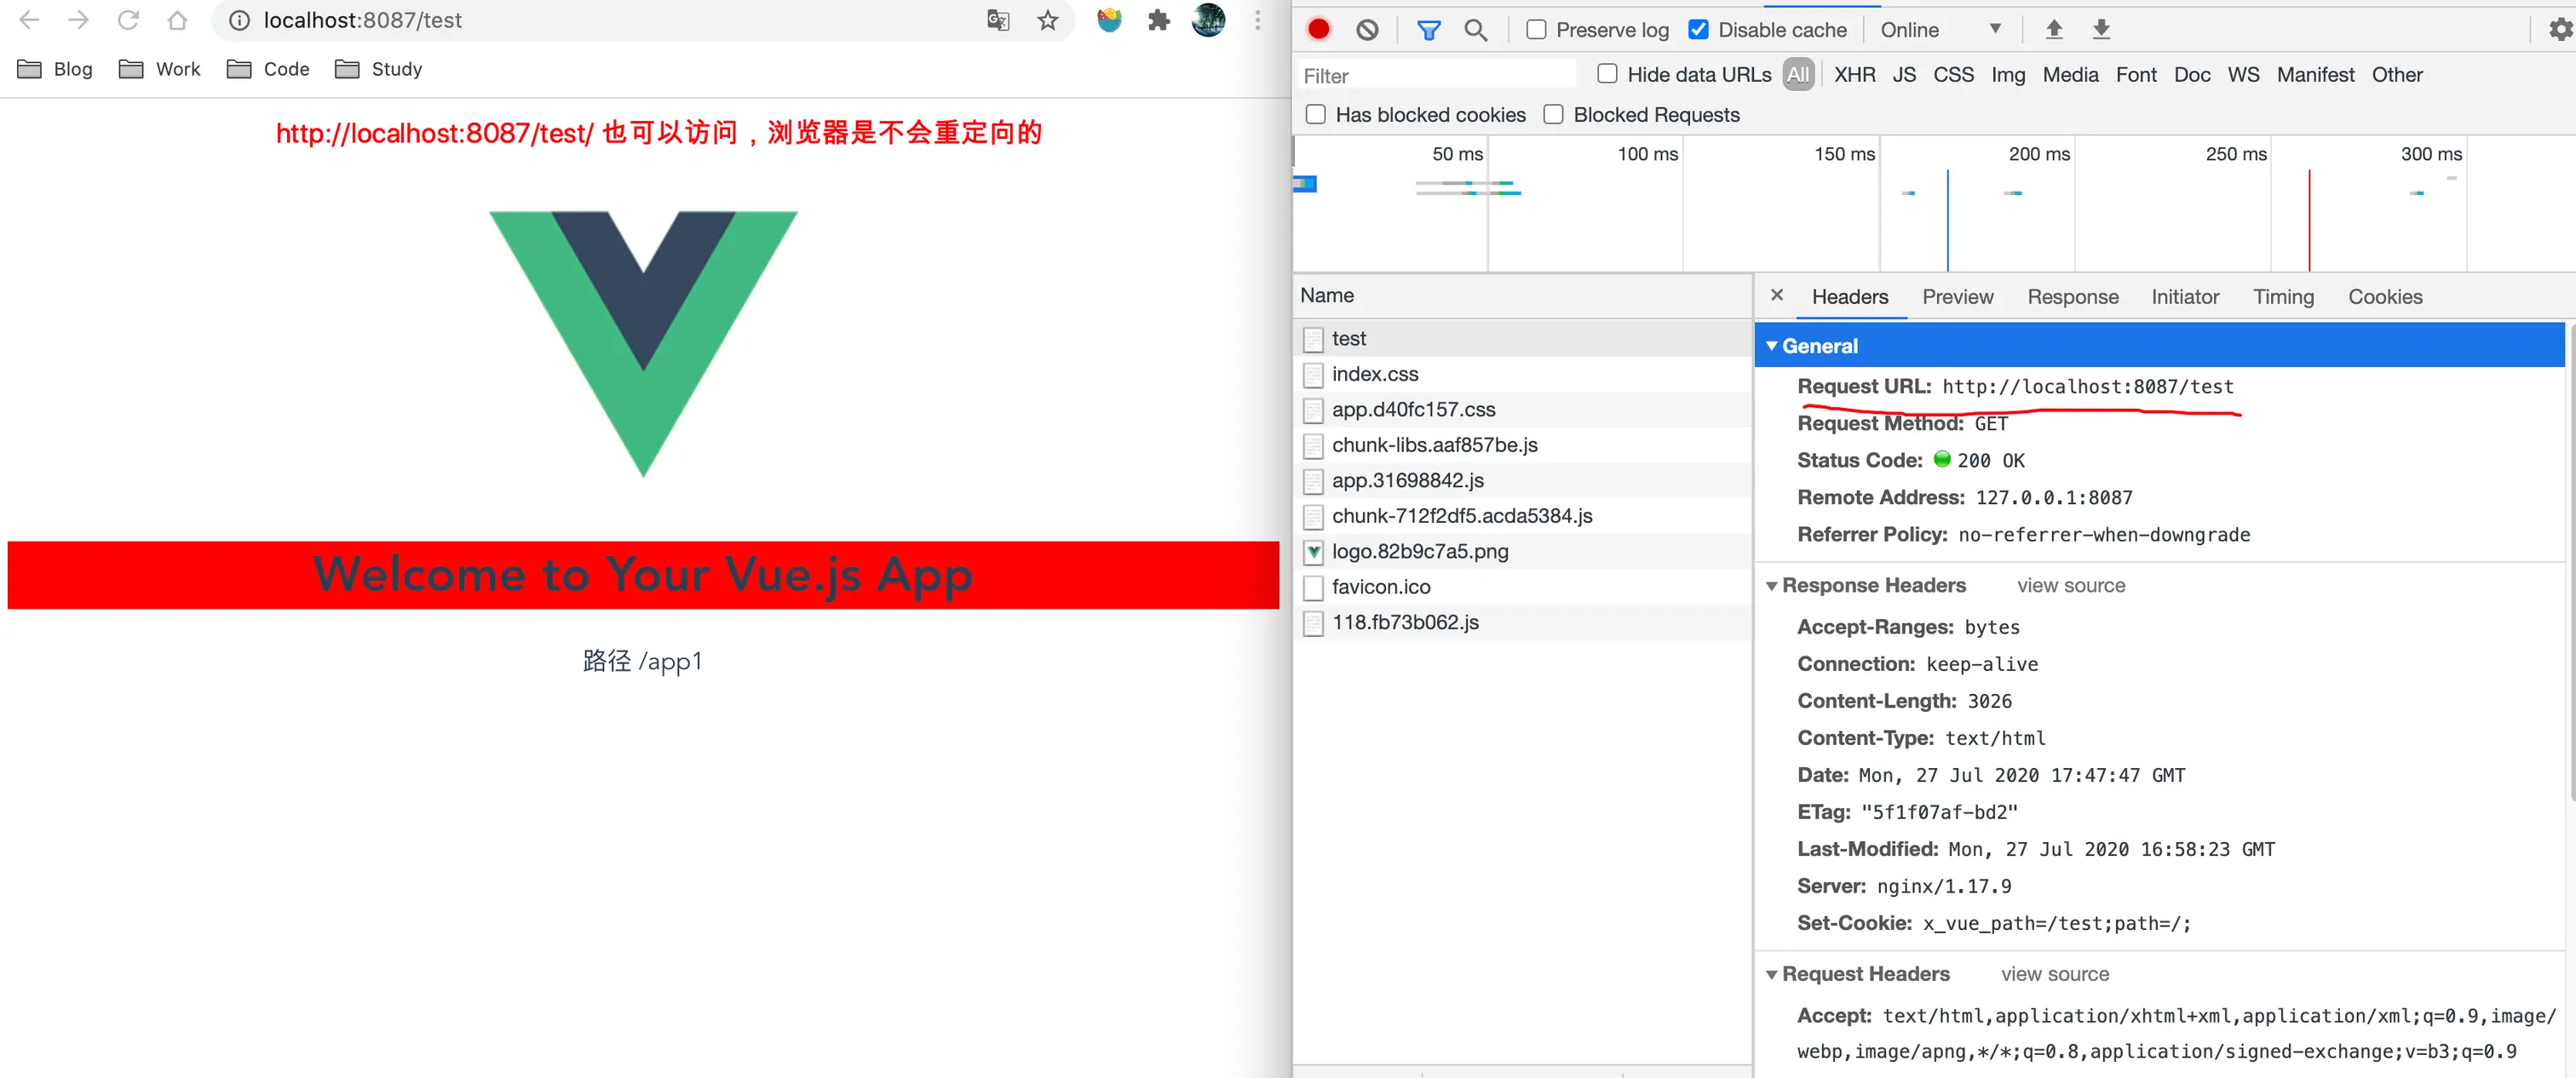This screenshot has width=2576, height=1078.
Task: Open the Timing tab
Action: tap(2283, 296)
